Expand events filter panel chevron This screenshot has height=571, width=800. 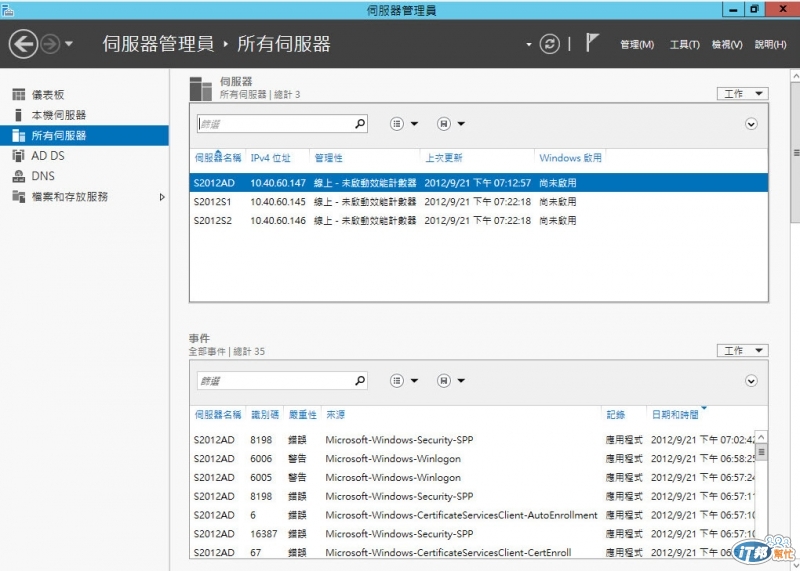coord(751,381)
